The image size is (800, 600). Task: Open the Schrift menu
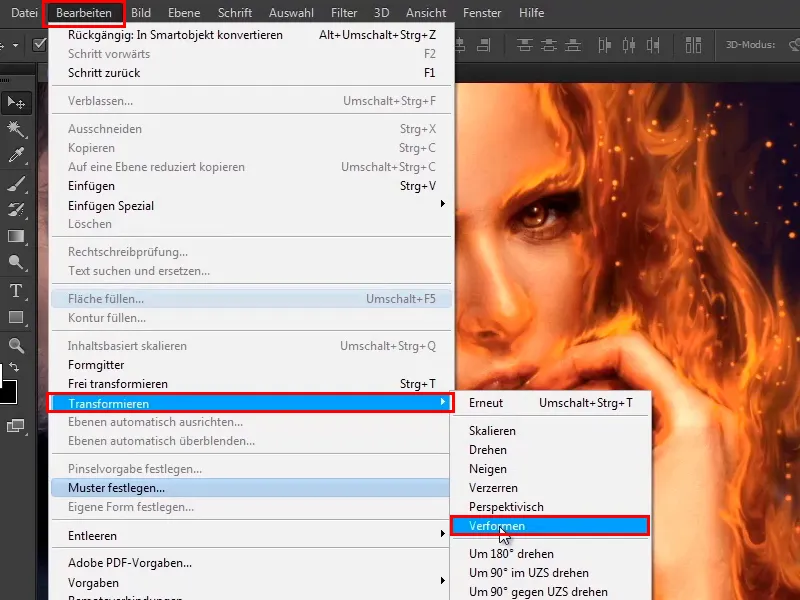(x=235, y=13)
